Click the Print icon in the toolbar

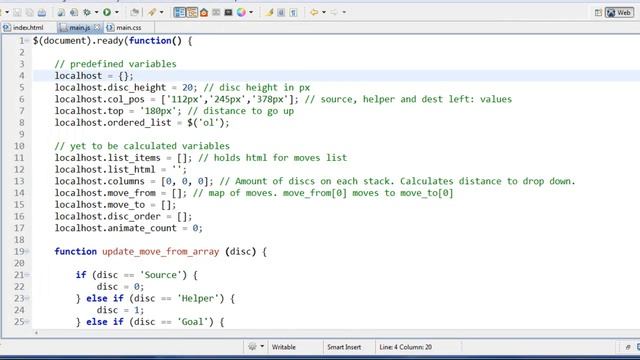pos(42,13)
